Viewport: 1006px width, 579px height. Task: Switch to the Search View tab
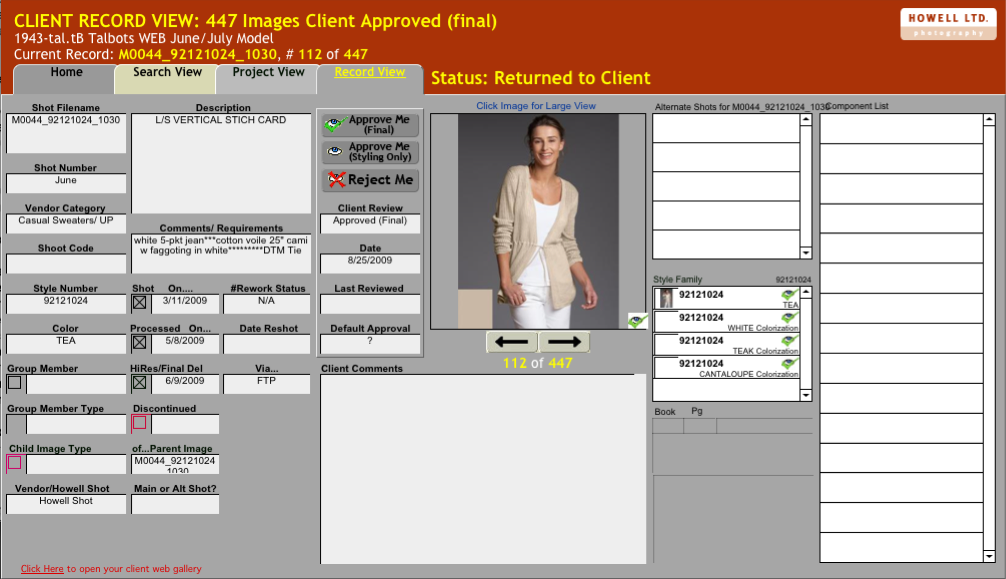click(x=167, y=73)
